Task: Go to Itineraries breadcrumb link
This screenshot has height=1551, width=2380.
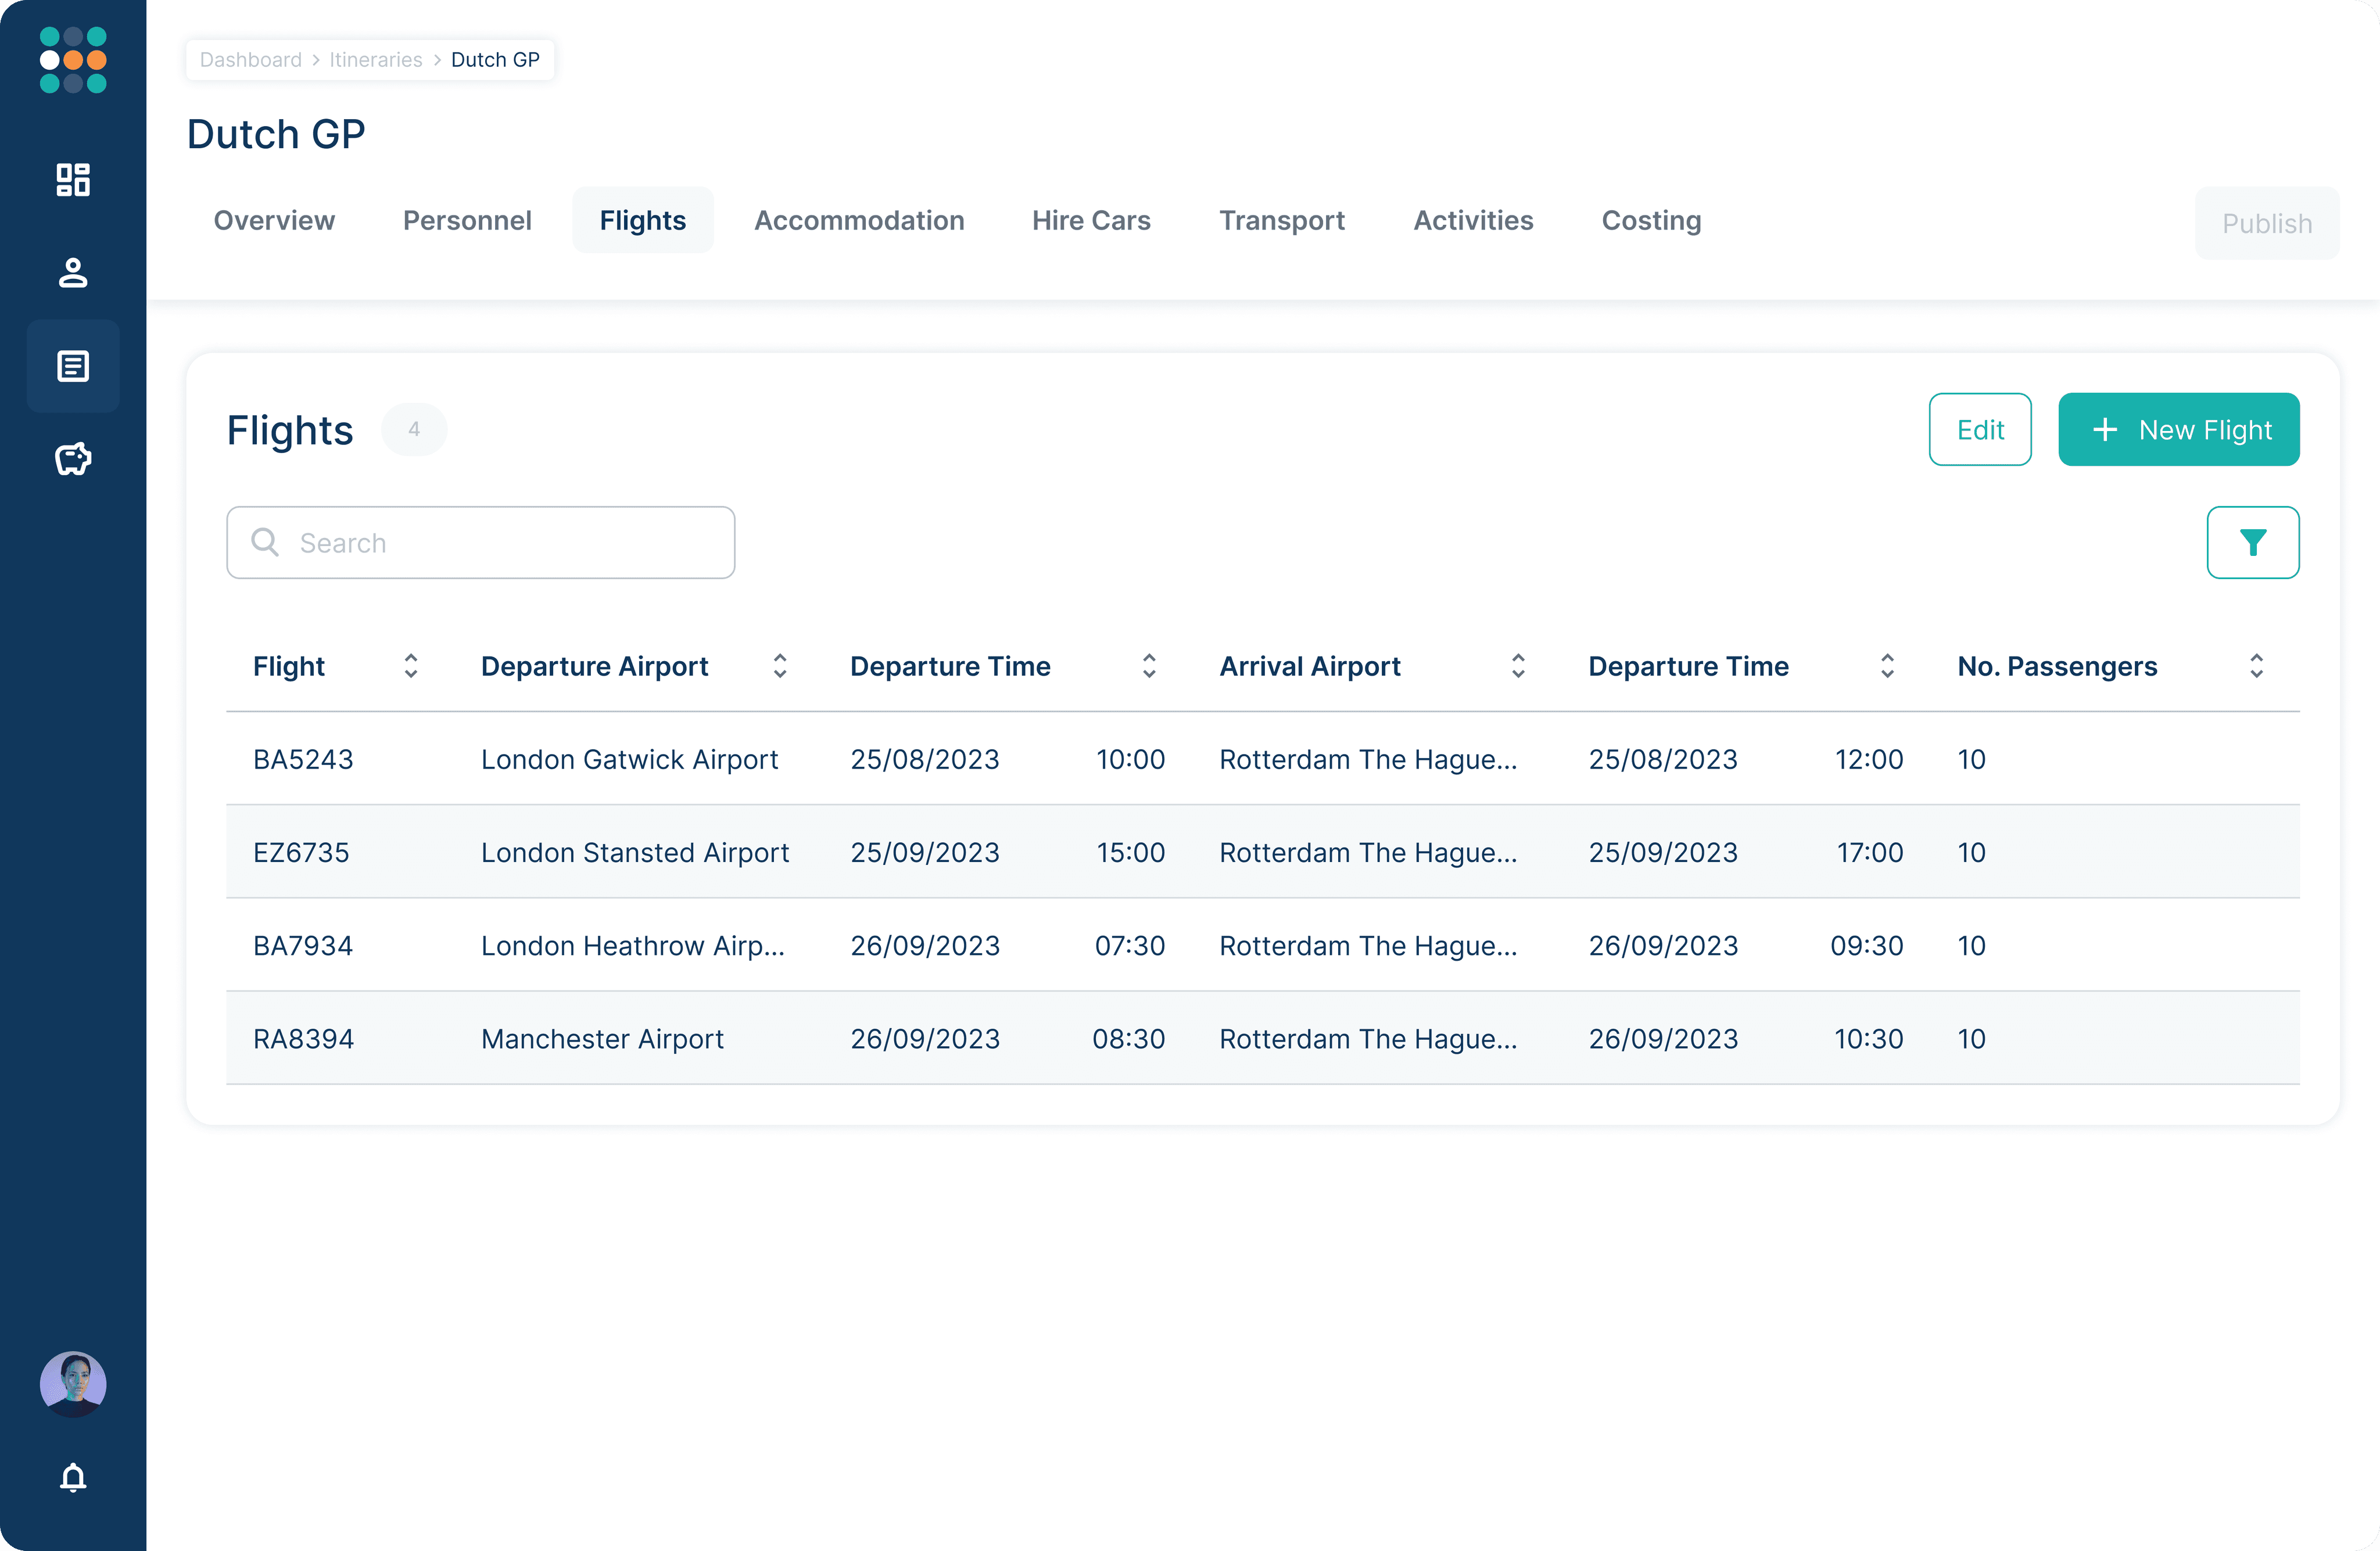Action: 375,60
